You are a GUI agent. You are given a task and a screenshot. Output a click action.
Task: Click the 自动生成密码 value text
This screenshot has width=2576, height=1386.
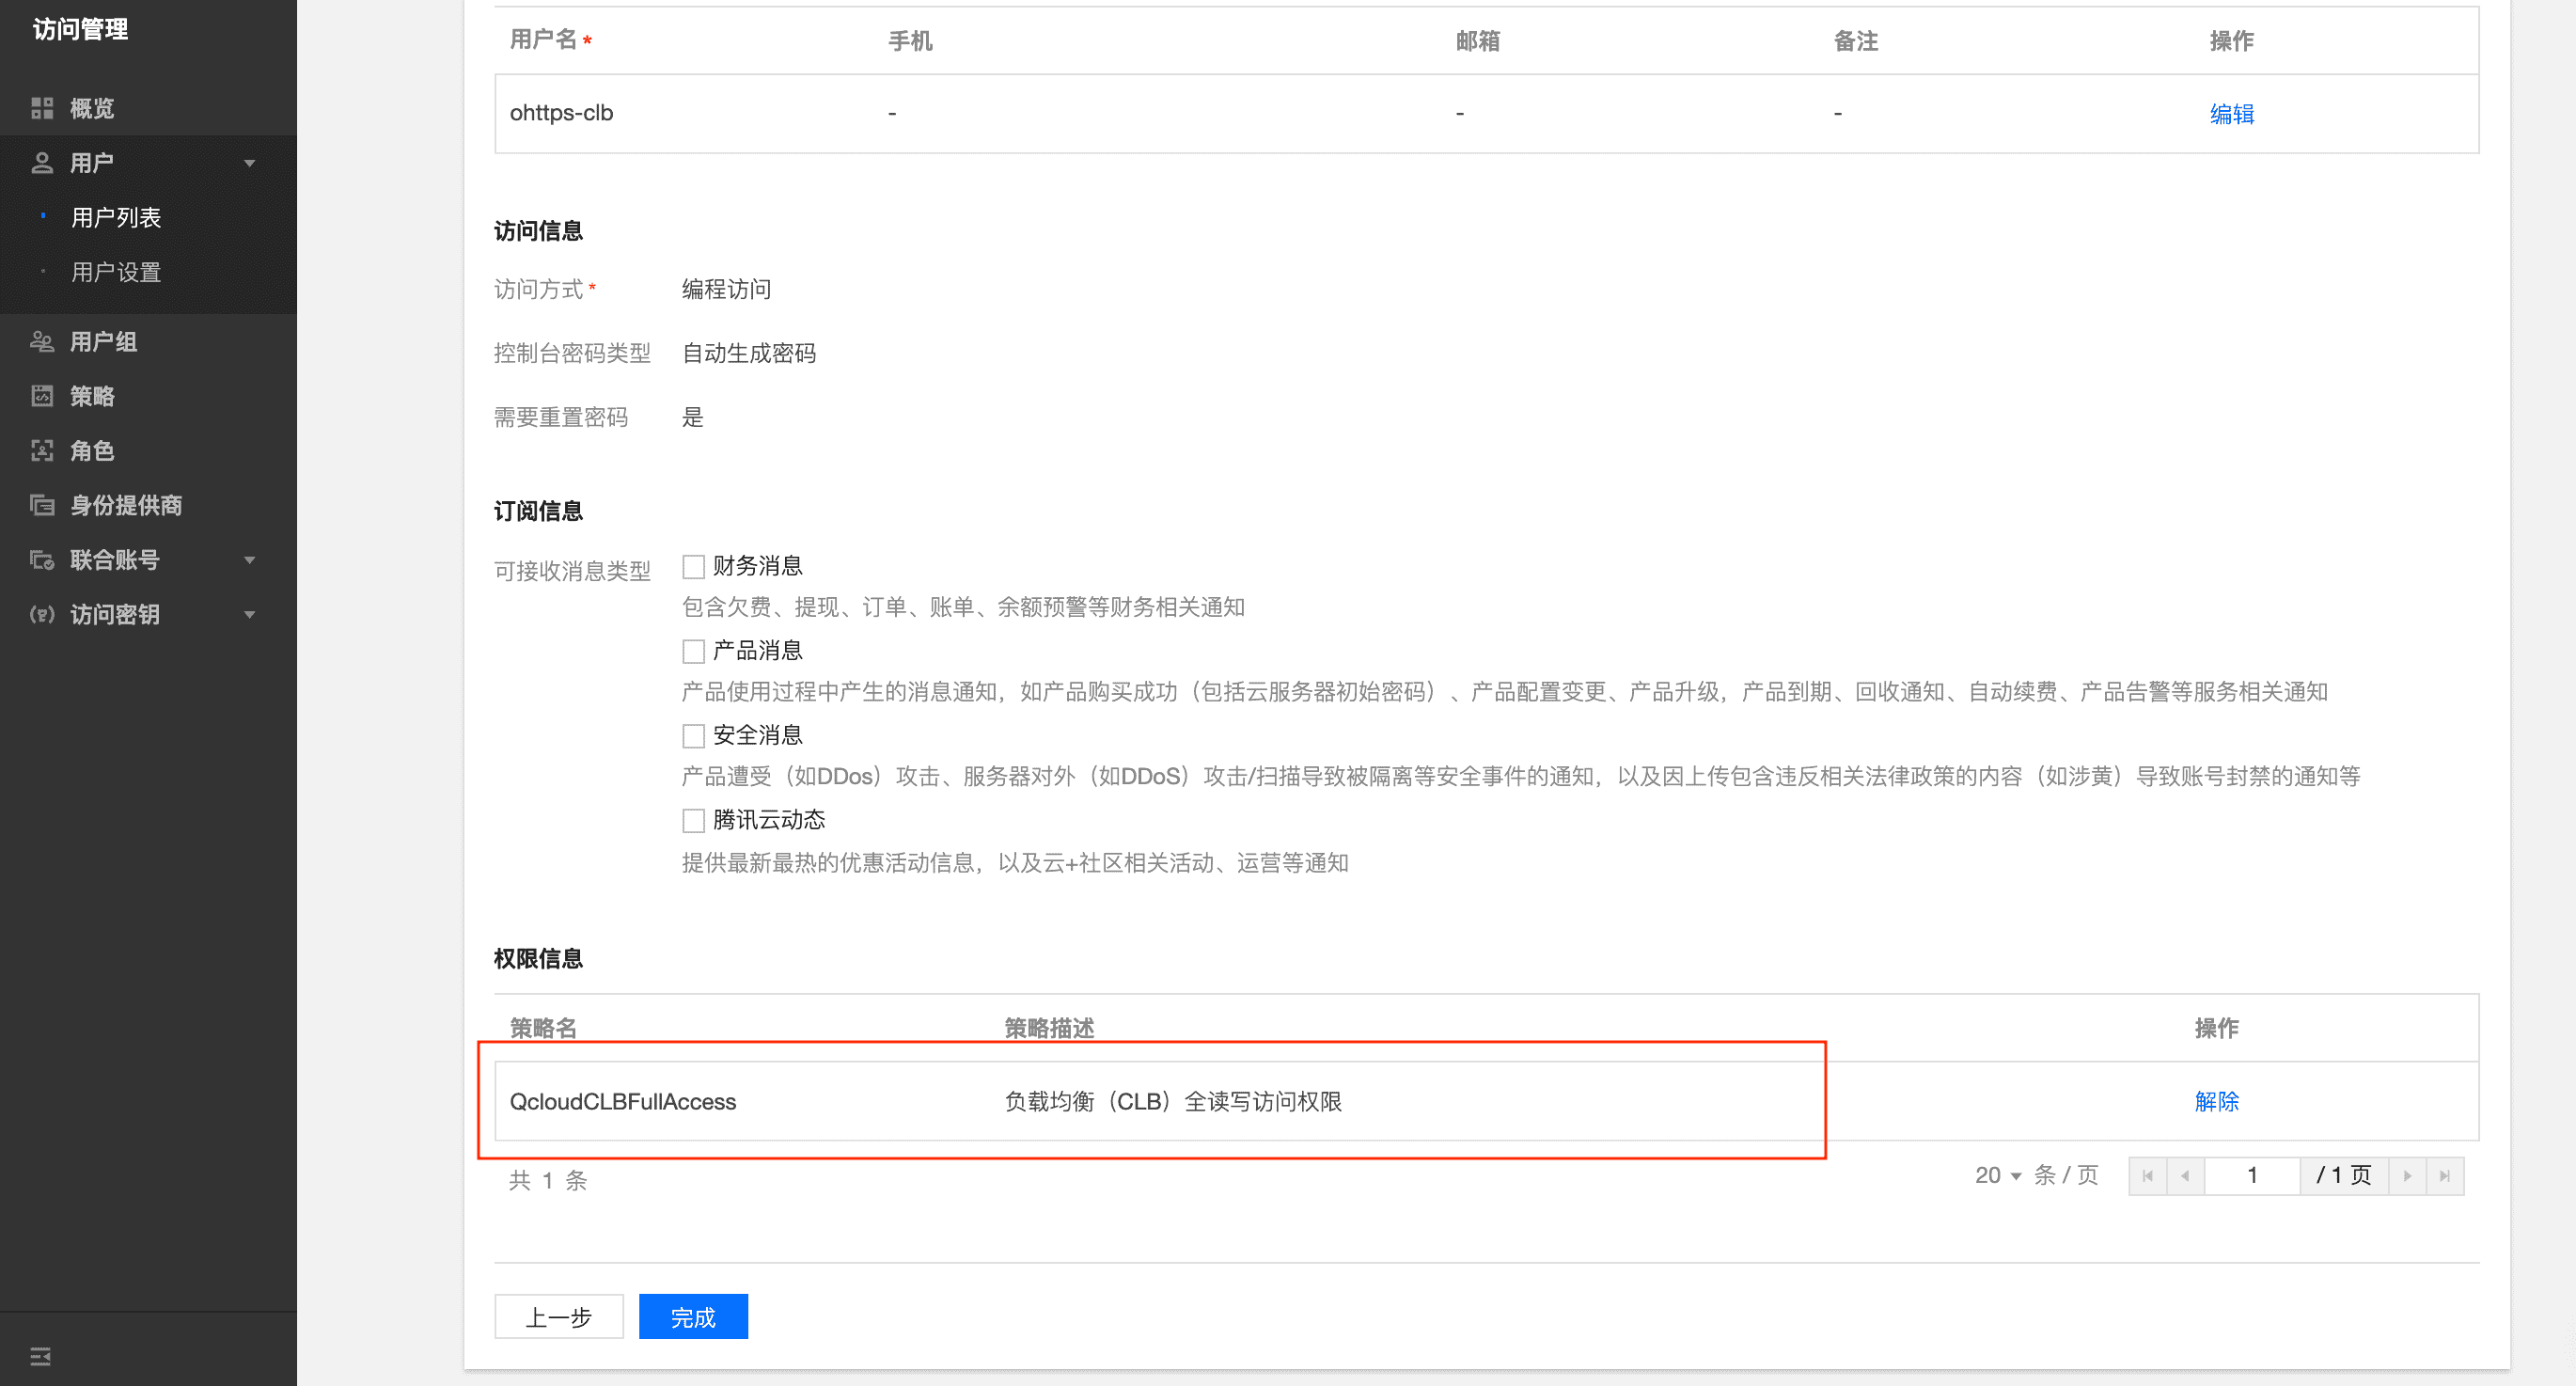pyautogui.click(x=749, y=353)
